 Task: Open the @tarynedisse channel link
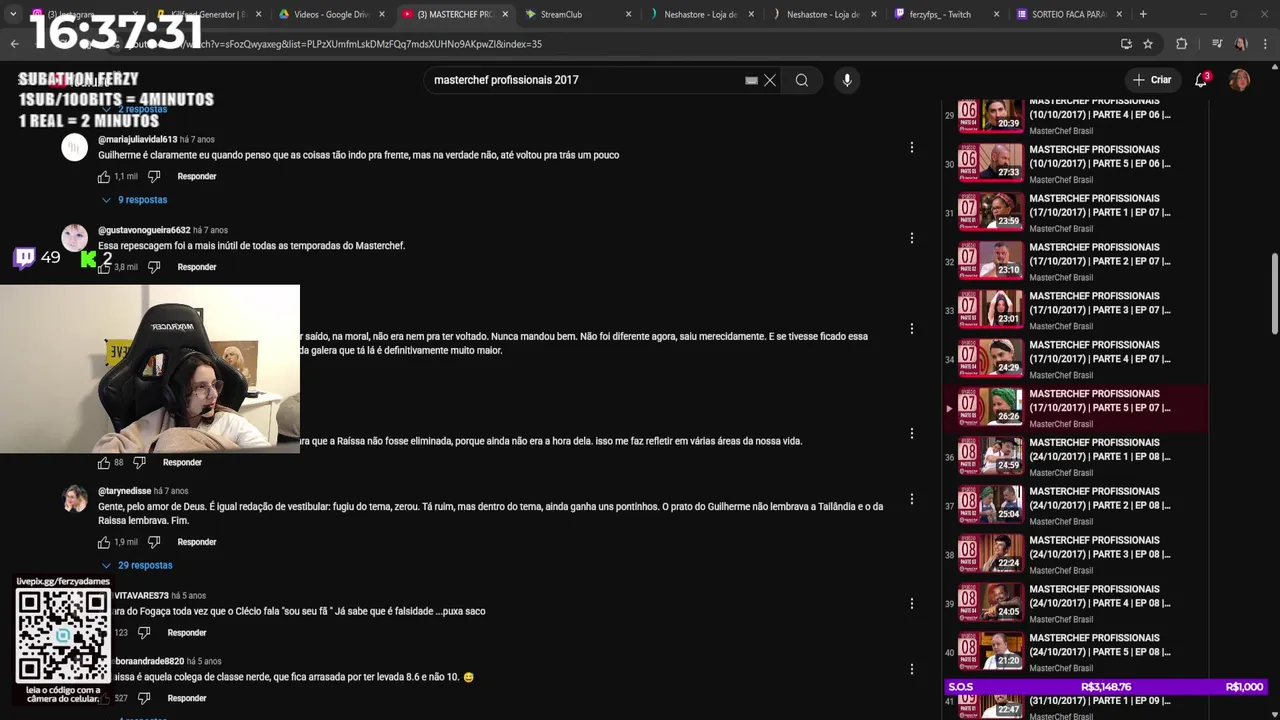[125, 491]
